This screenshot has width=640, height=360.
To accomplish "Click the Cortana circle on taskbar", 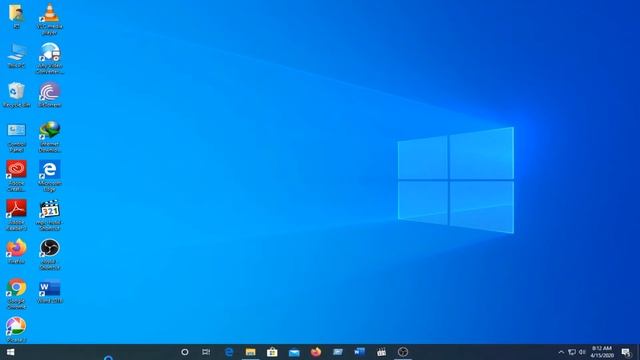I will 184,352.
